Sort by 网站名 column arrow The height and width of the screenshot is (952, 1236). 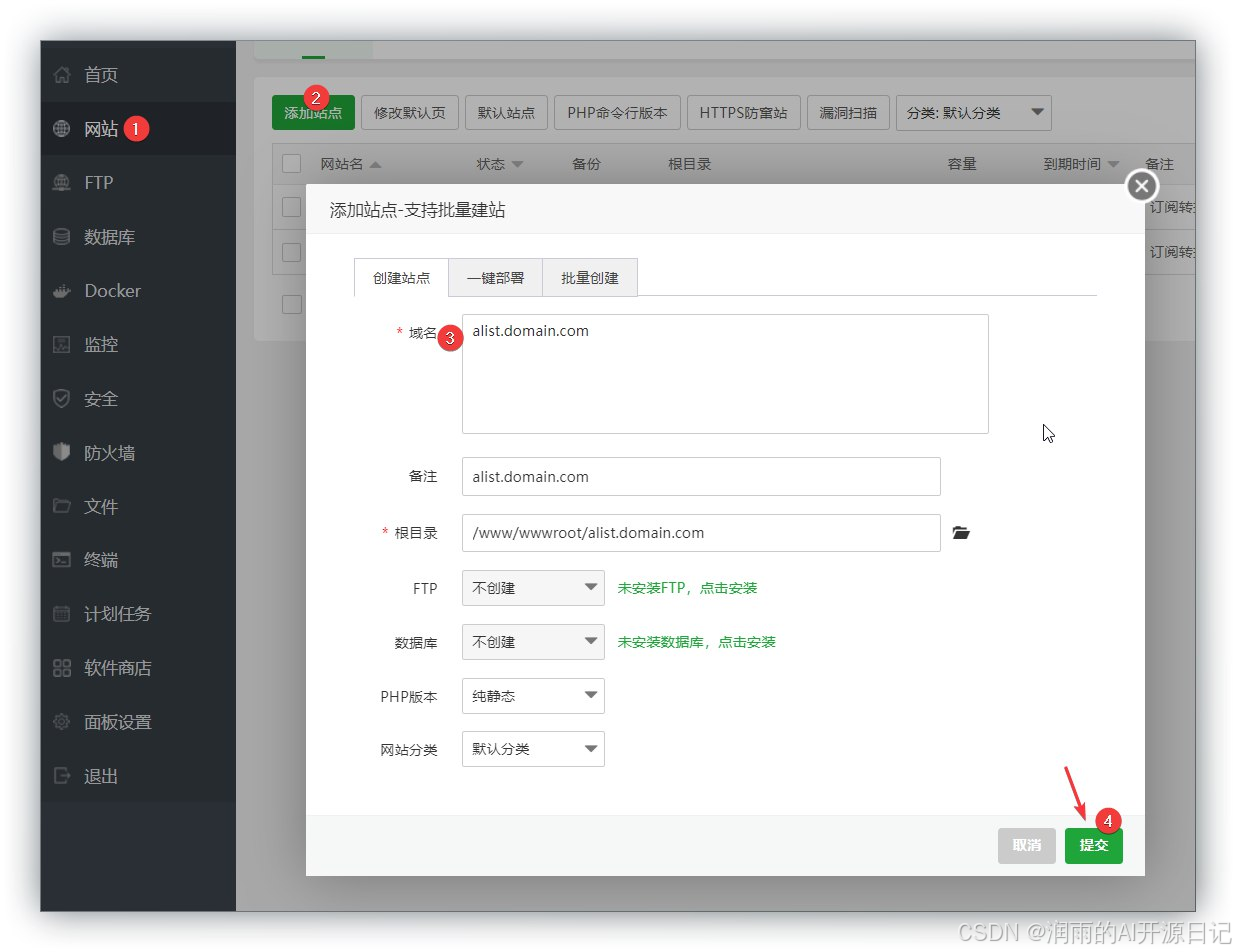click(x=376, y=164)
